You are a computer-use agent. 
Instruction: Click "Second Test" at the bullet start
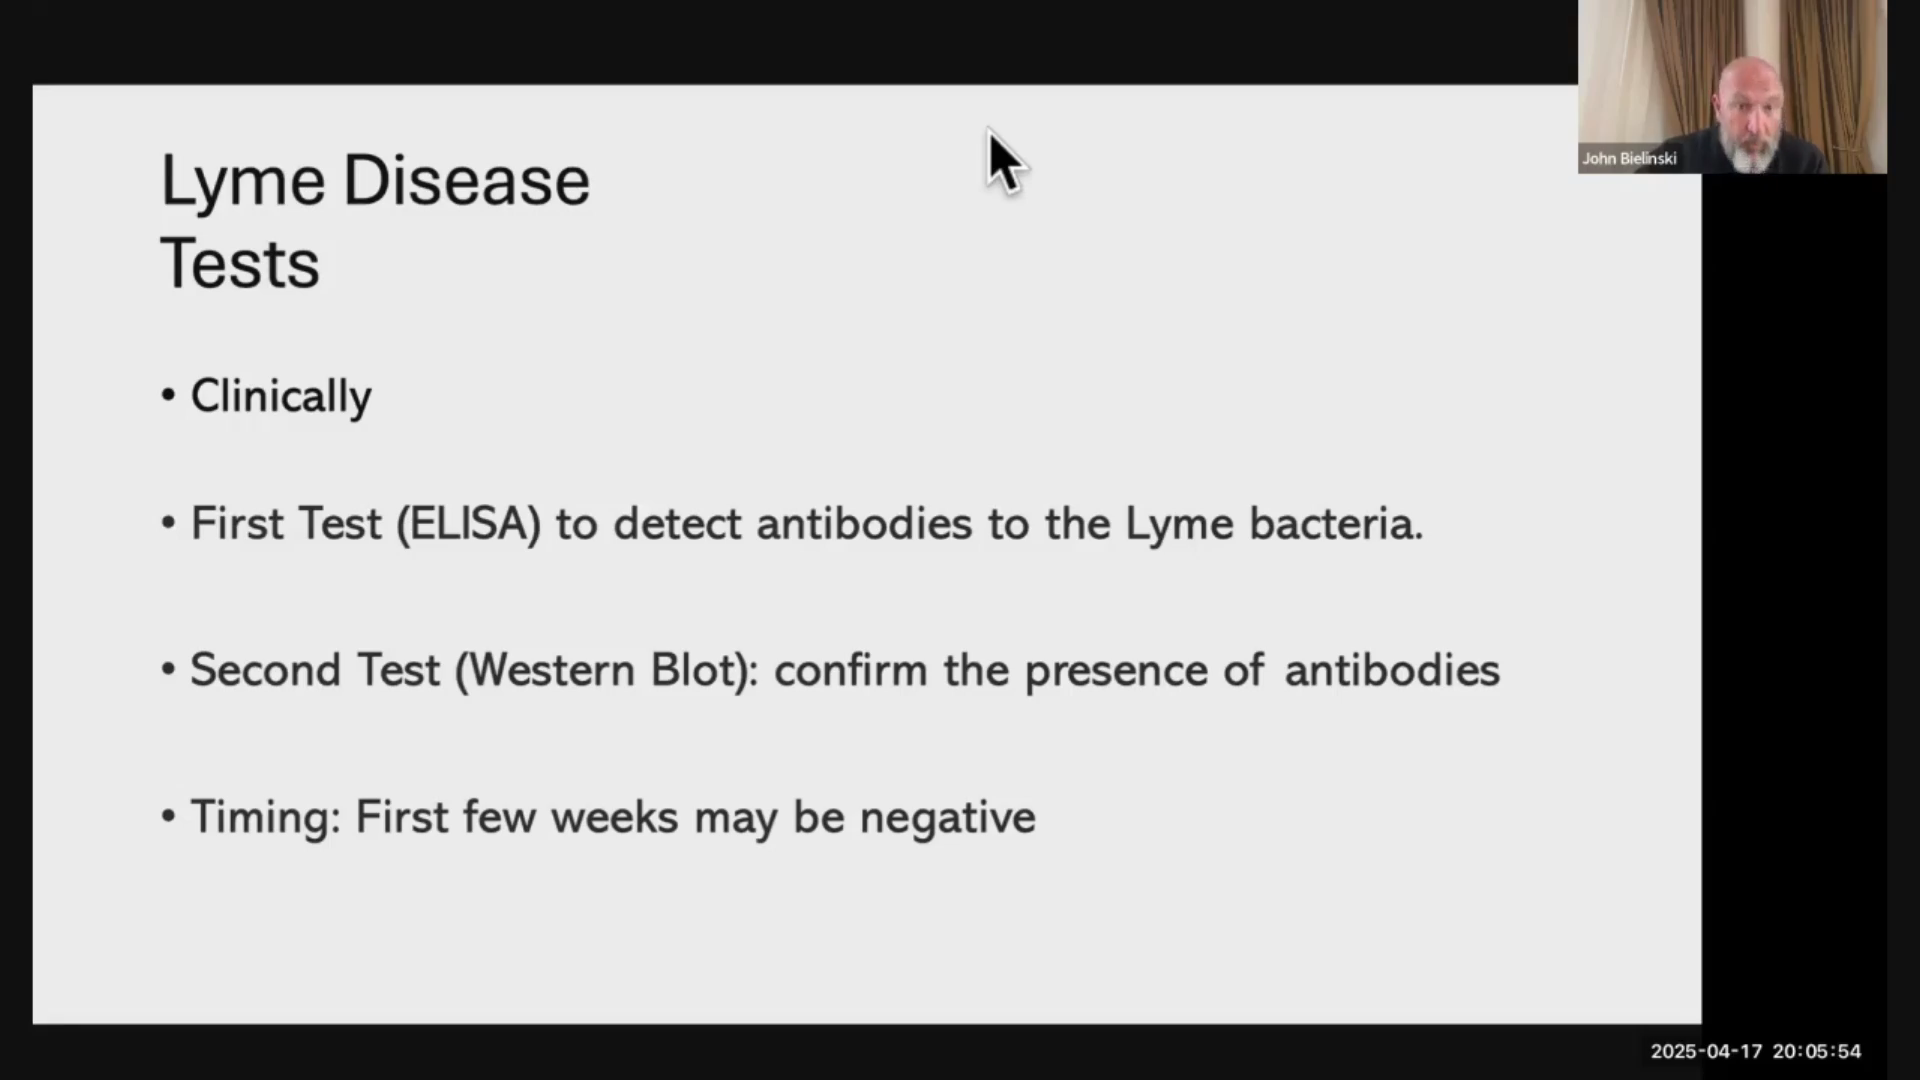315,670
